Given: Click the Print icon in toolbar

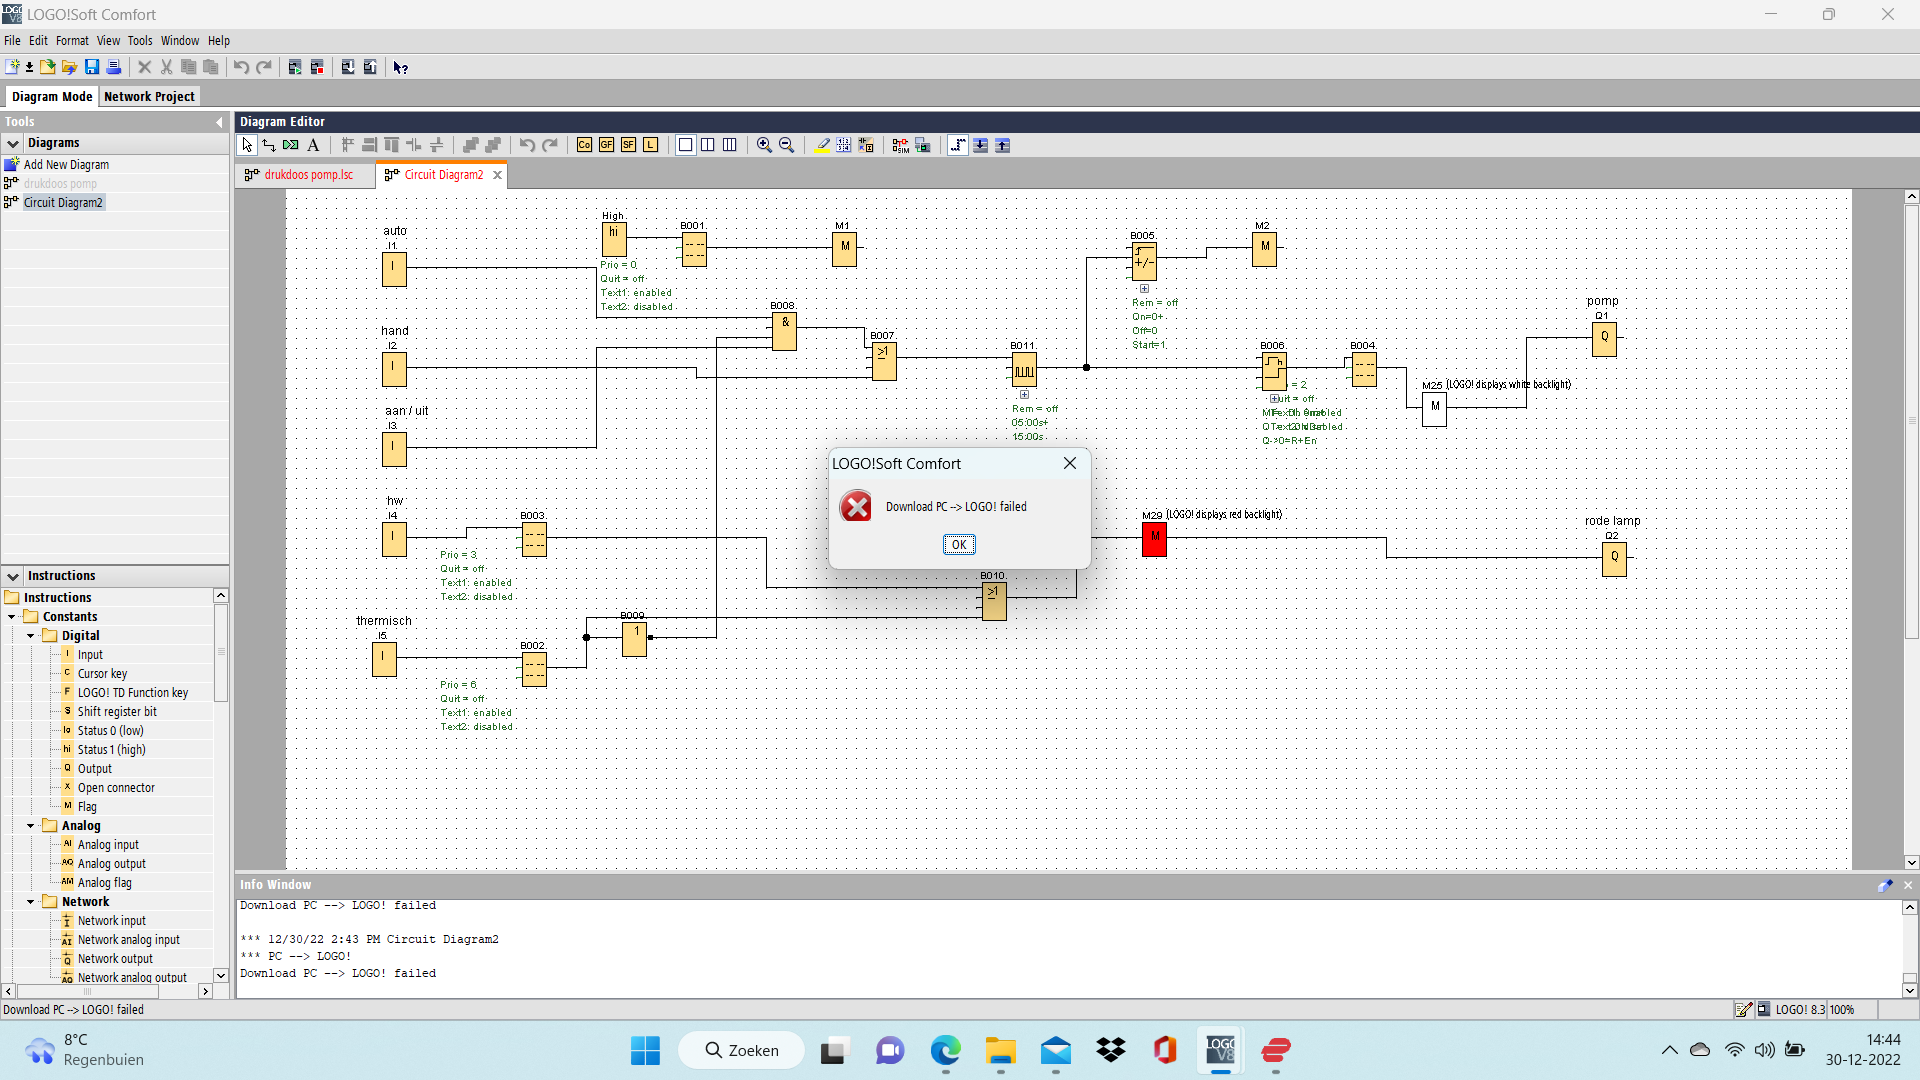Looking at the screenshot, I should 114,67.
